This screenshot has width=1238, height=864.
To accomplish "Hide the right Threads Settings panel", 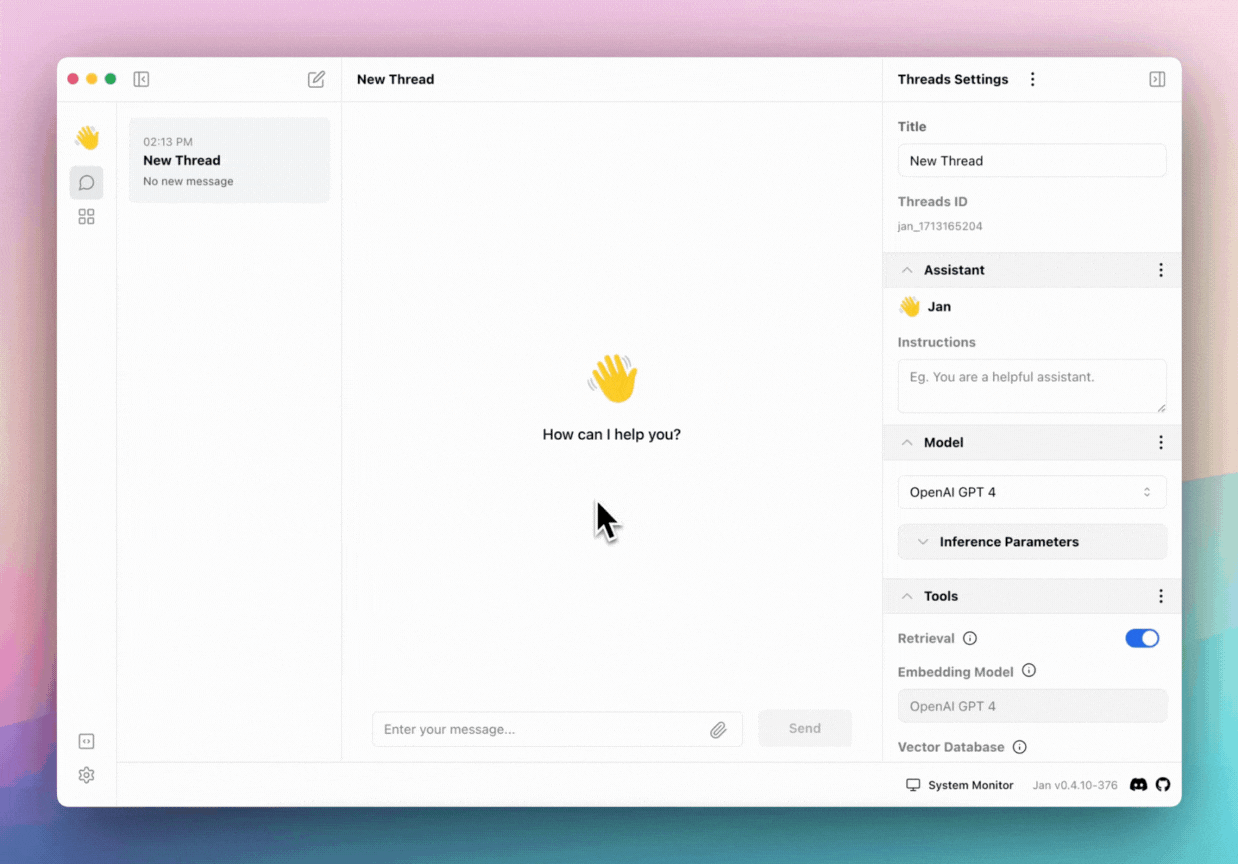I will pos(1157,79).
